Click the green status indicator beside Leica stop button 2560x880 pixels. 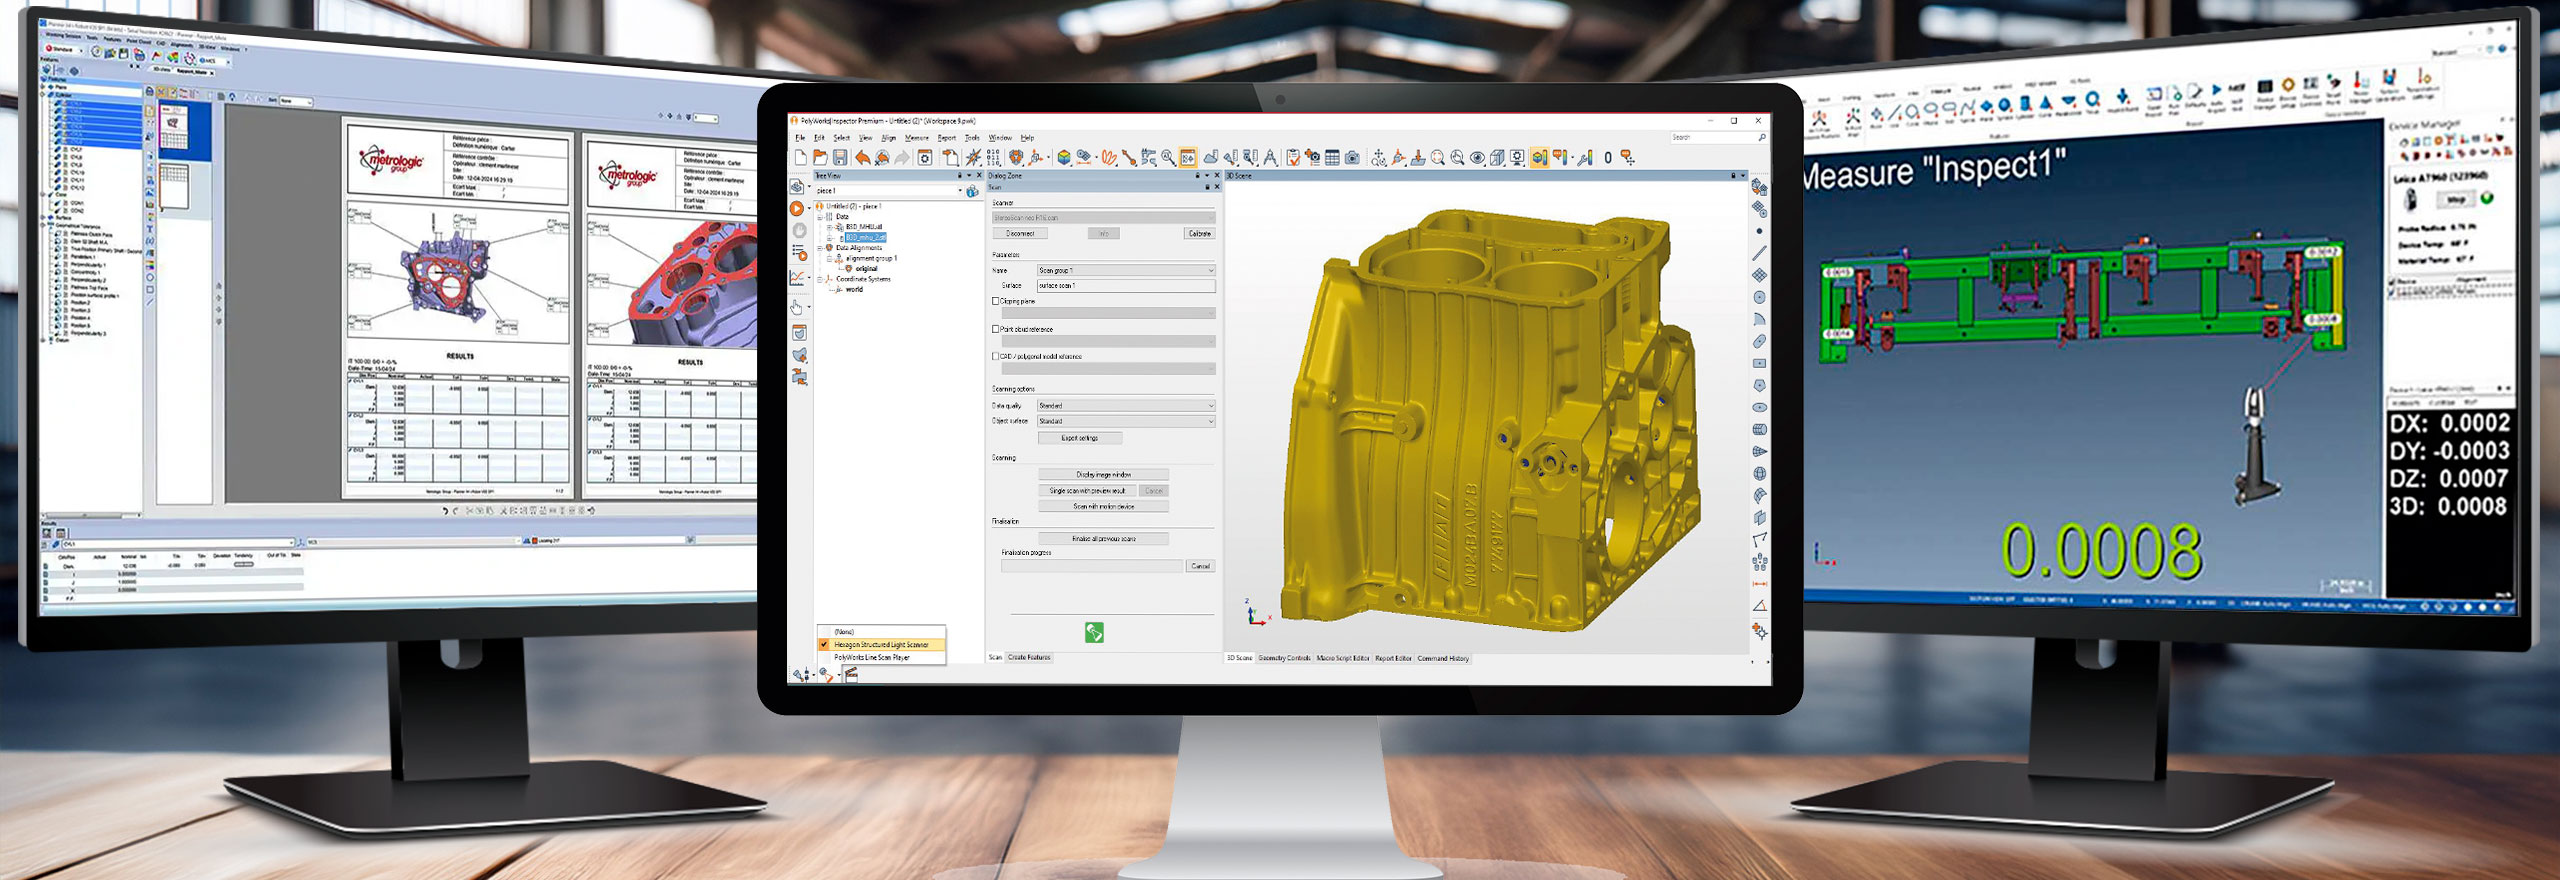coord(2487,198)
